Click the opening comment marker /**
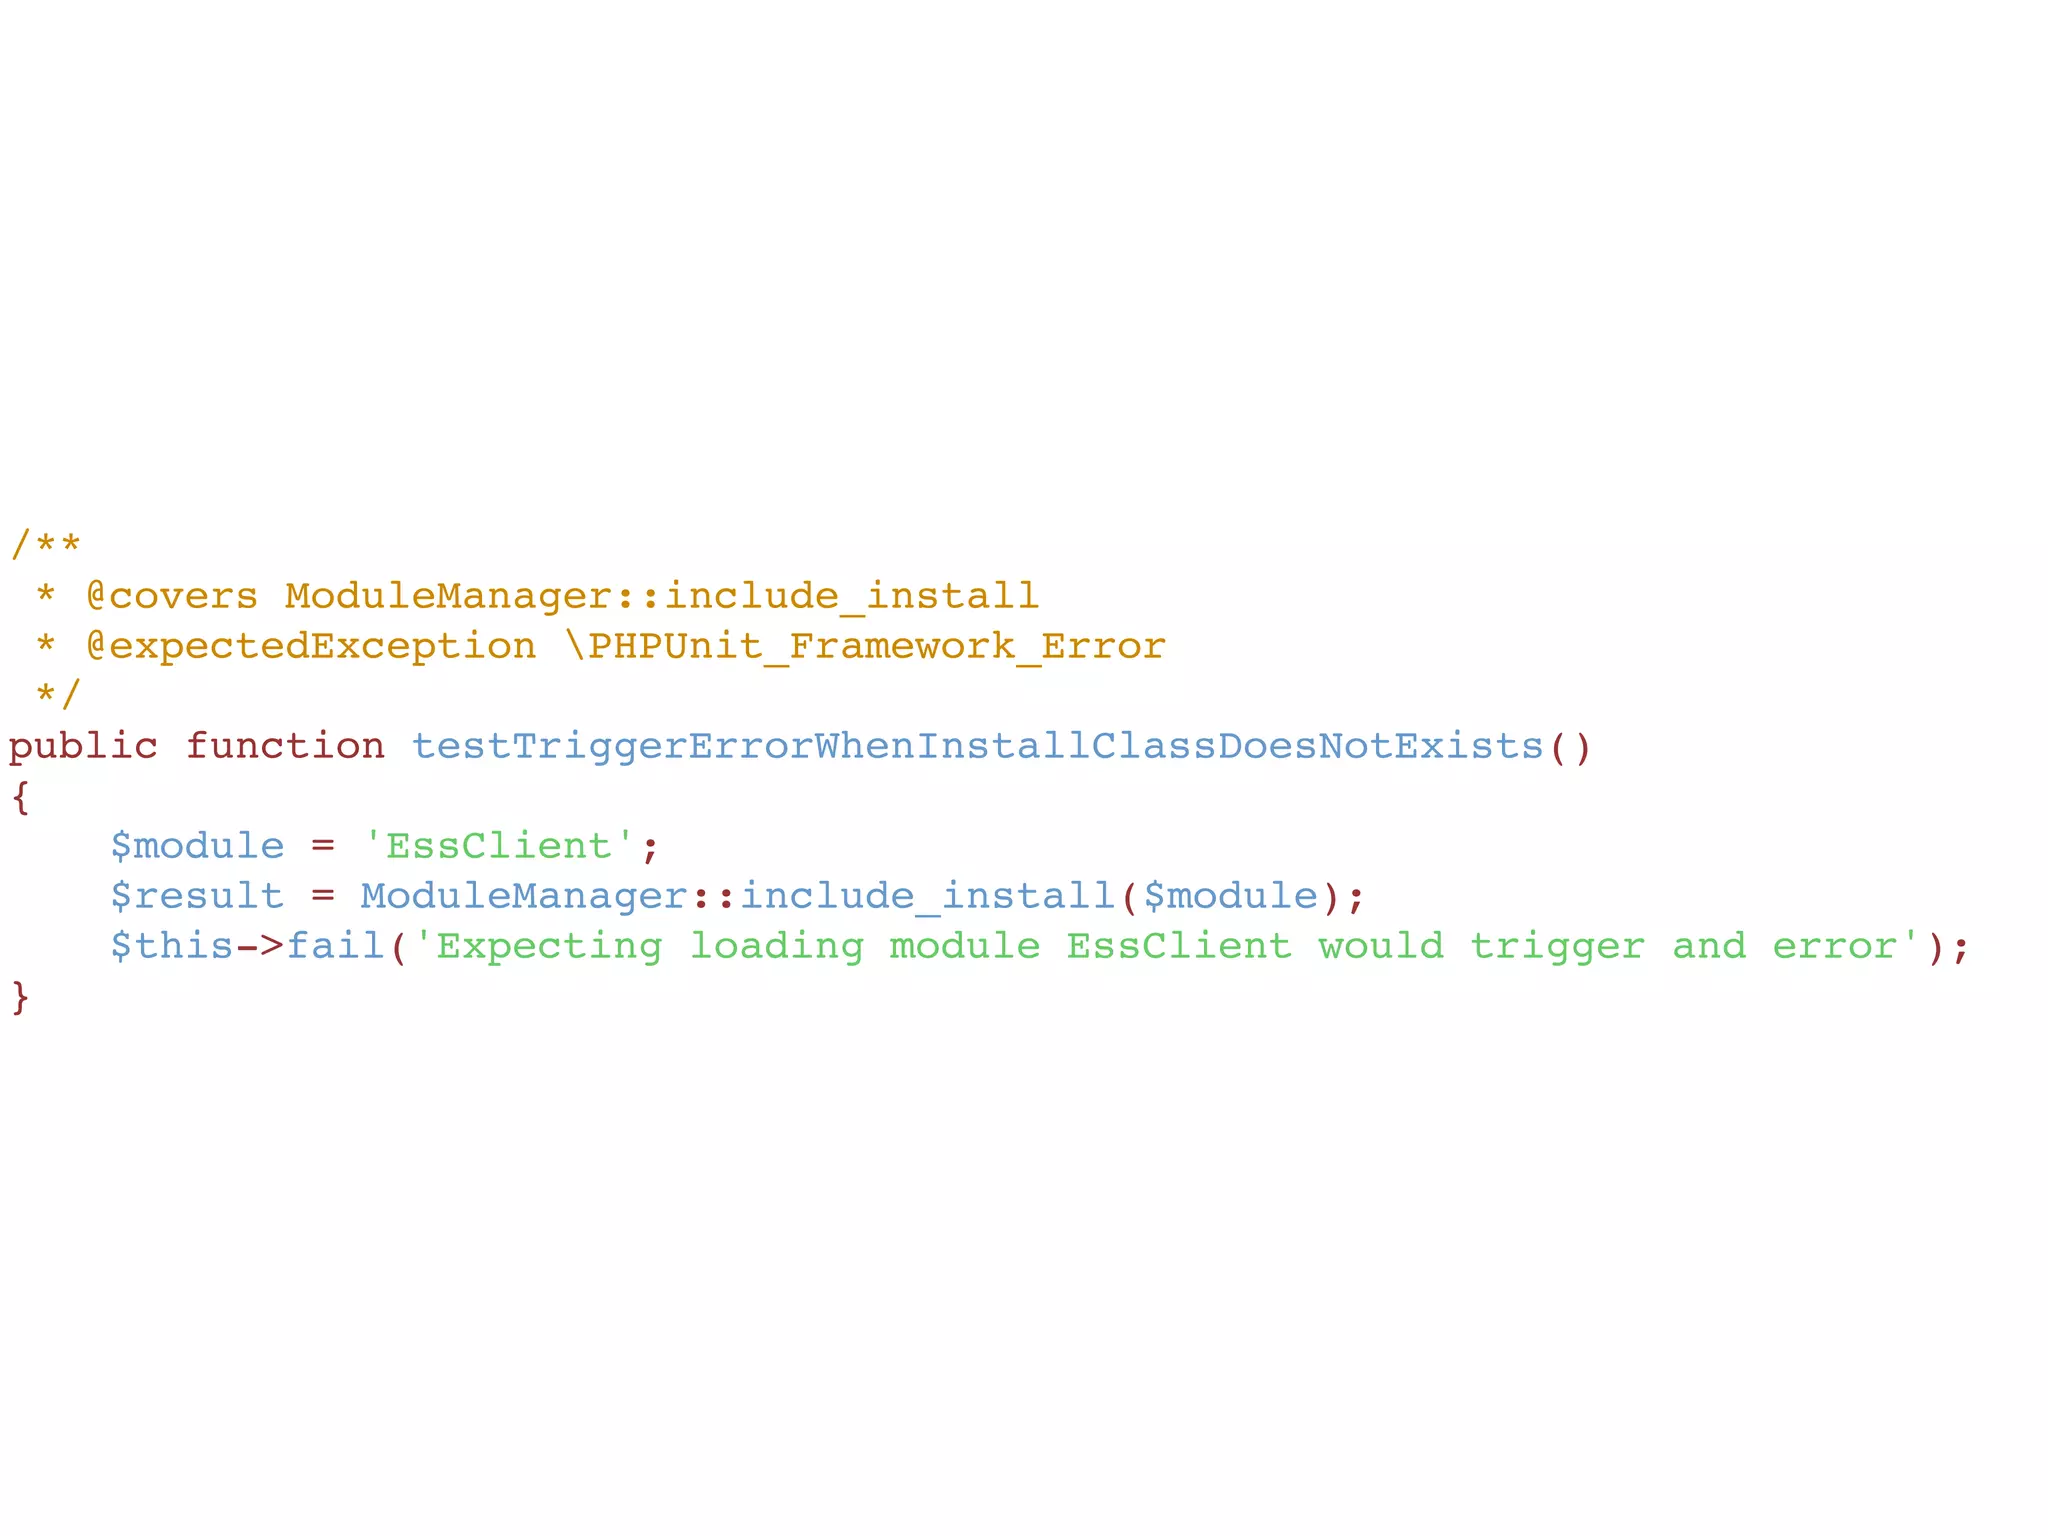The width and height of the screenshot is (2048, 1536). coord(46,546)
